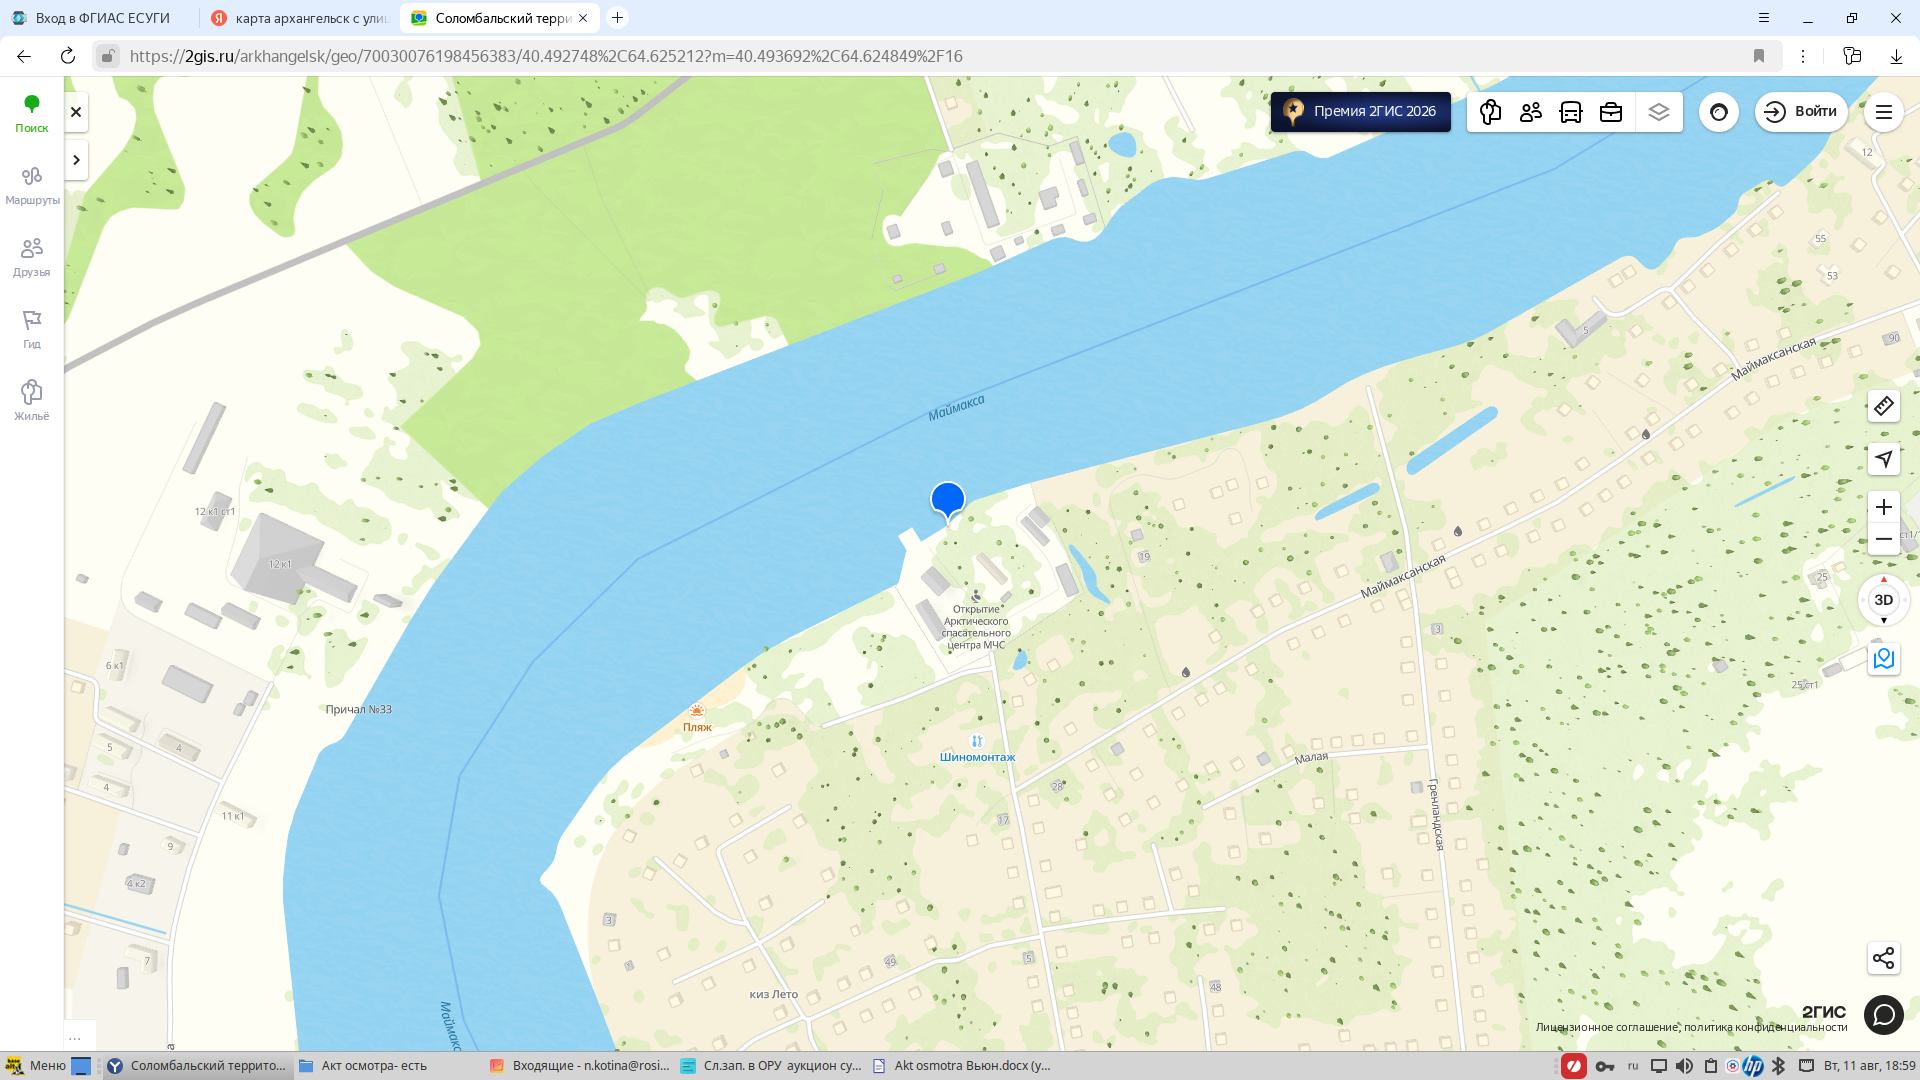Click the Войти login button
Screen dimensions: 1920x1080
[x=1802, y=112]
